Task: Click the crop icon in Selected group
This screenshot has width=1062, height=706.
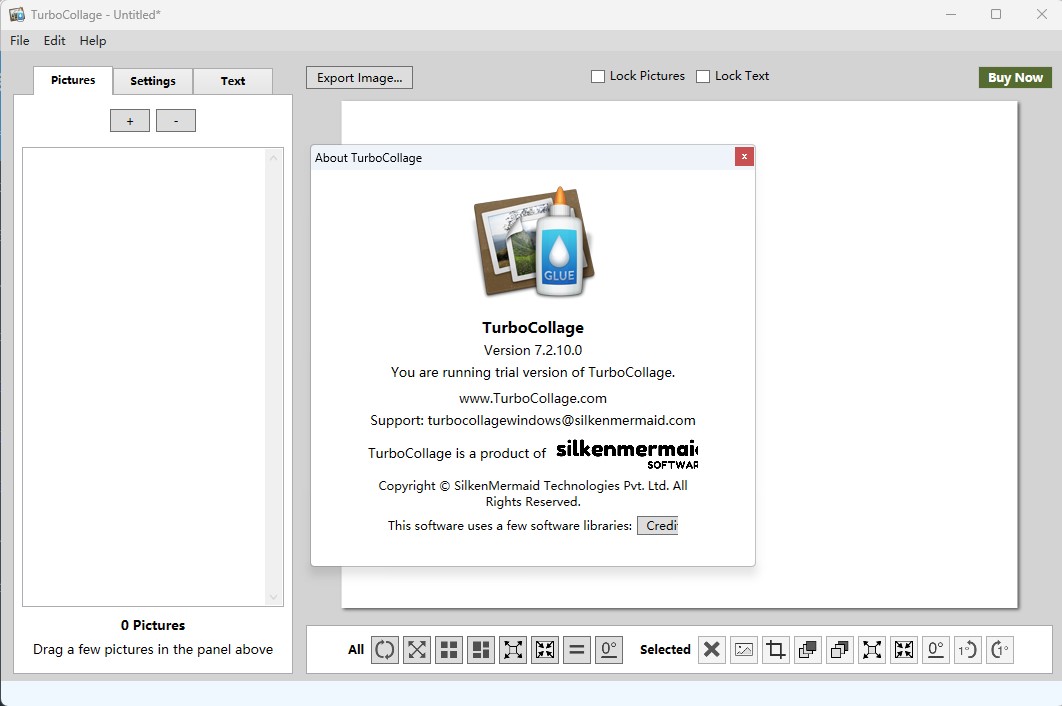Action: point(776,650)
